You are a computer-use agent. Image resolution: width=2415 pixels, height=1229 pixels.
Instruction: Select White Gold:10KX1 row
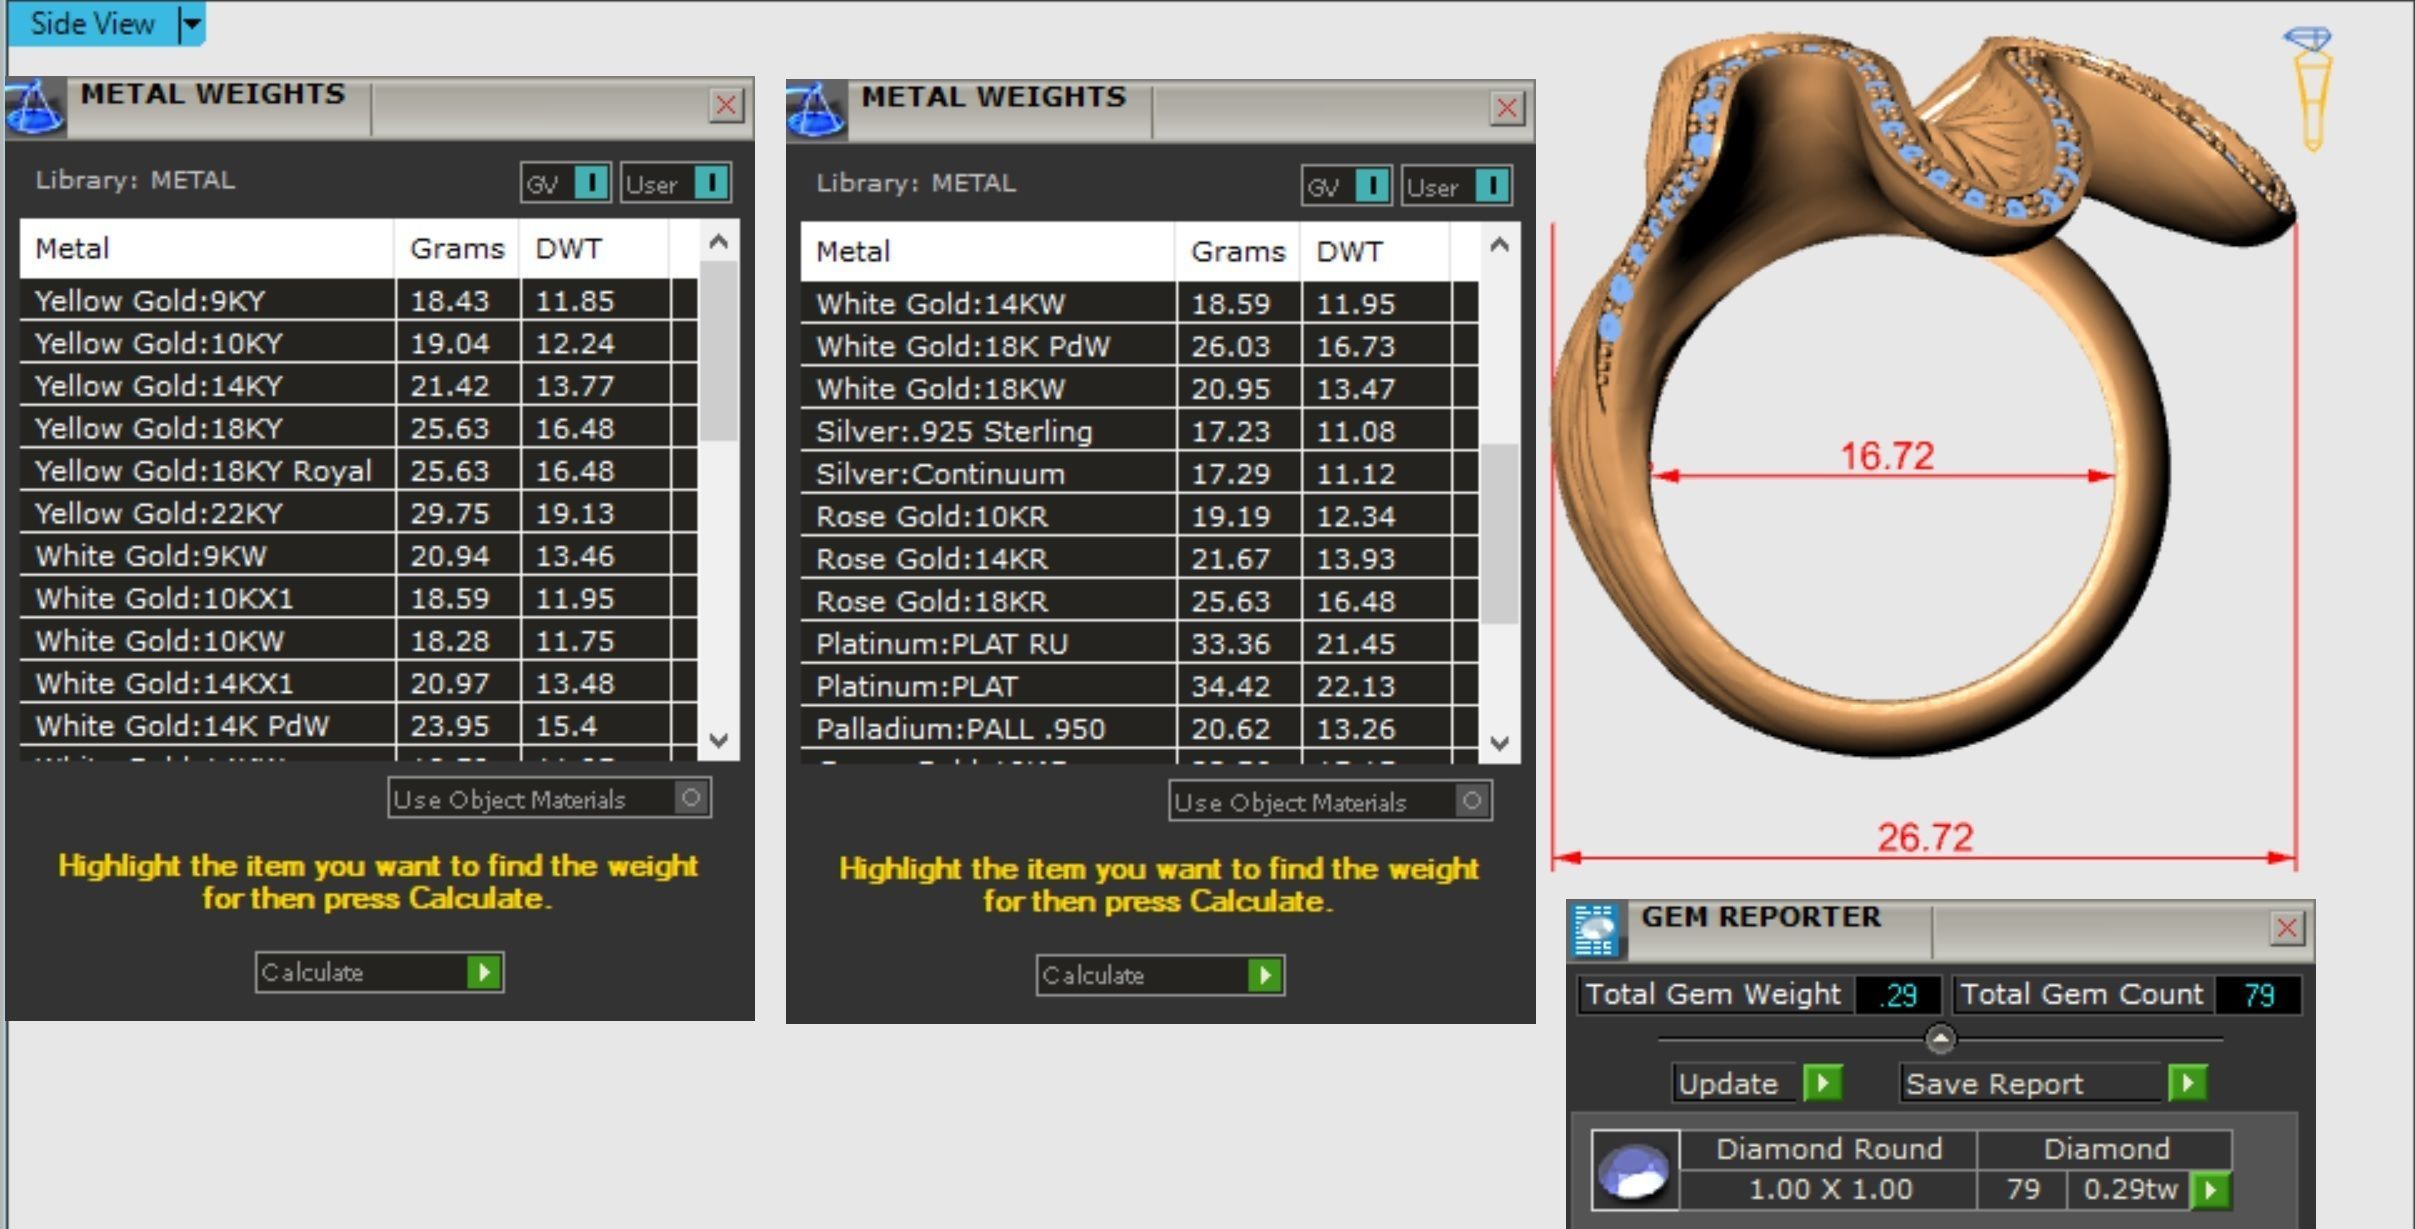(357, 598)
